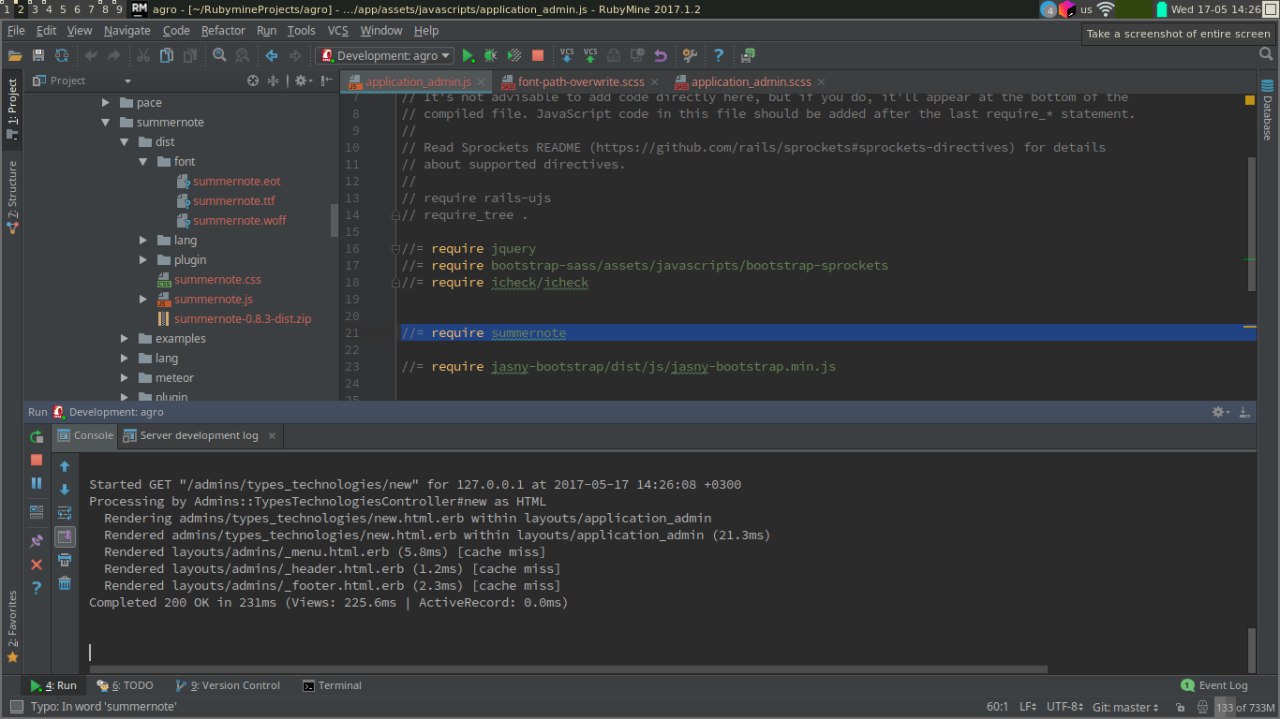Expand the examples folder in project tree

coord(125,339)
